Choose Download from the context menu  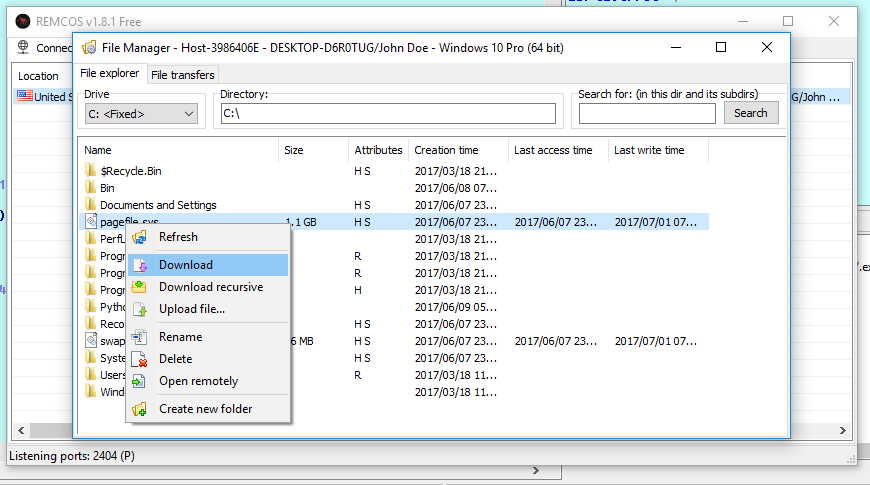click(x=208, y=265)
